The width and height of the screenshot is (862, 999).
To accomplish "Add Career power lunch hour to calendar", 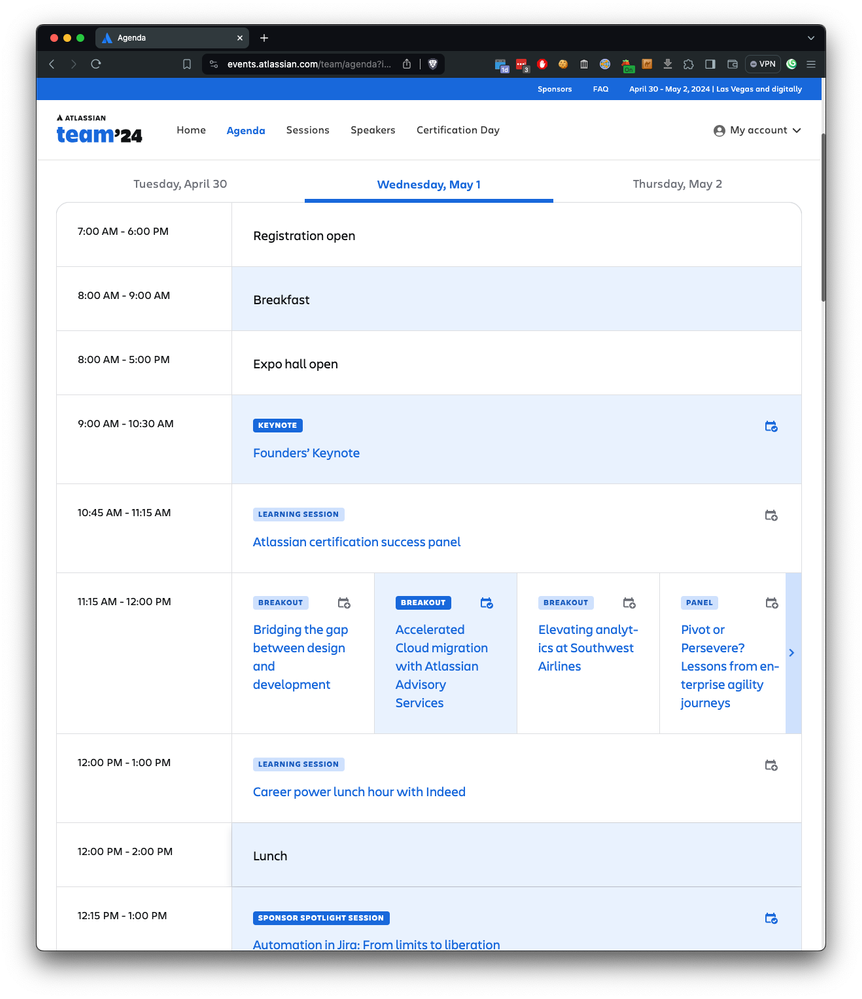I will click(x=771, y=765).
